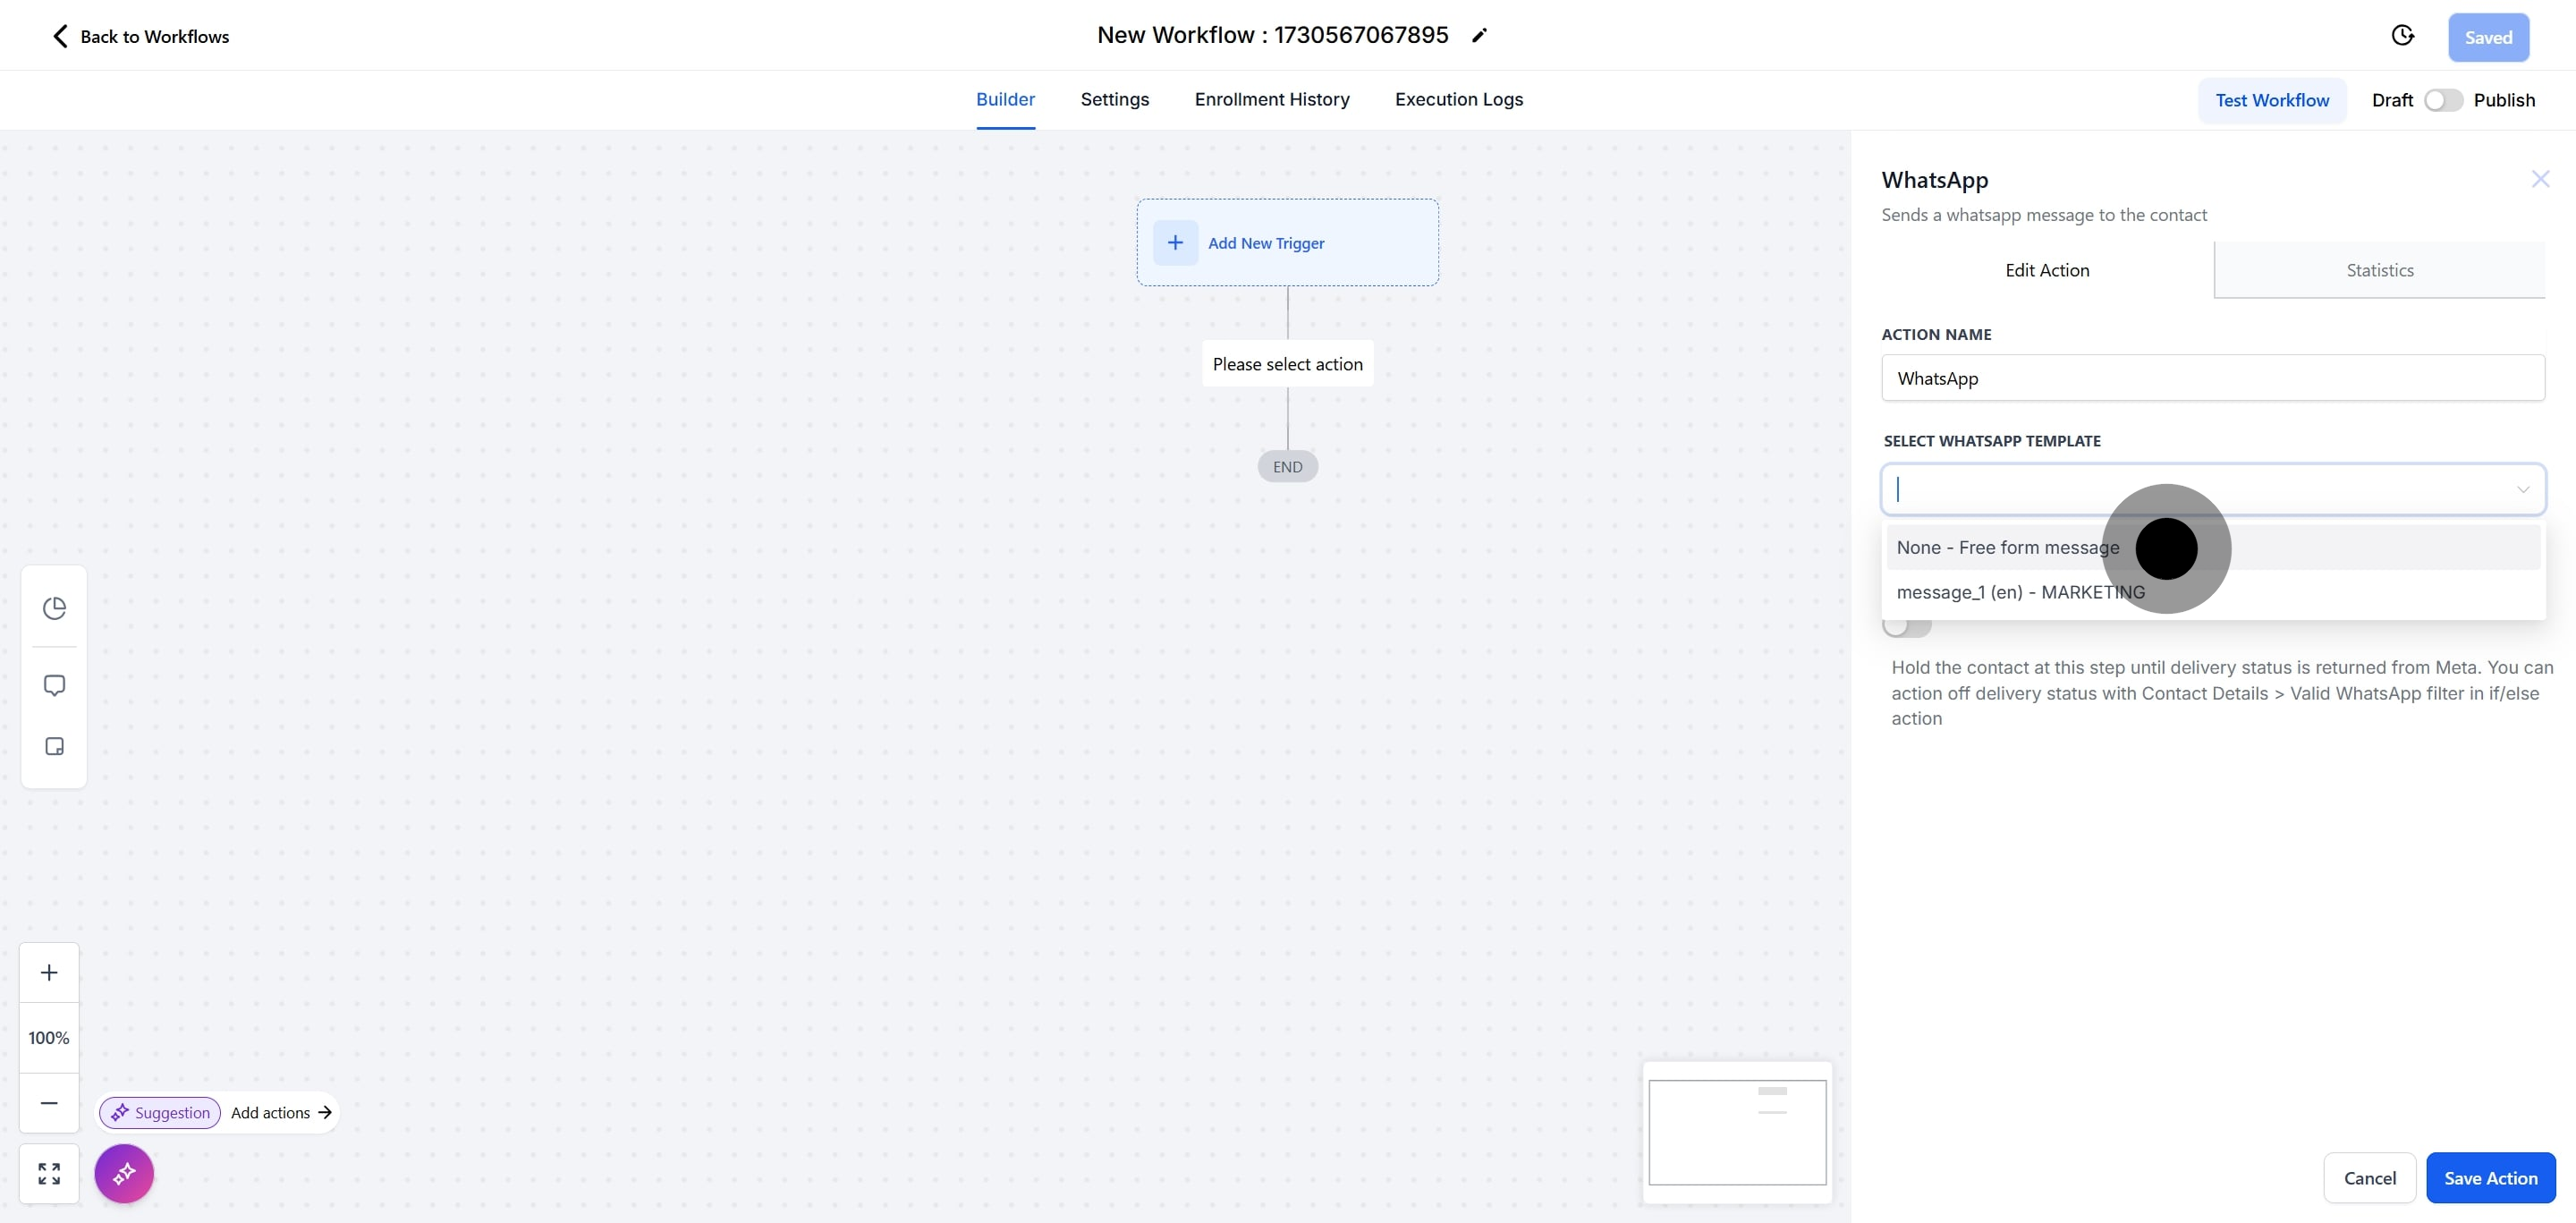Edit workflow name with pencil icon
This screenshot has width=2576, height=1223.
[x=1479, y=36]
